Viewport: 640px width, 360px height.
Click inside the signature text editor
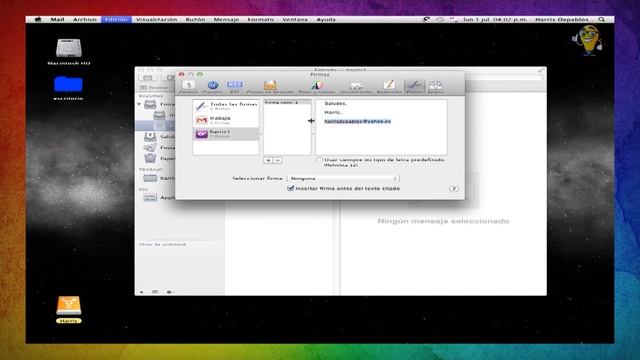click(x=381, y=127)
